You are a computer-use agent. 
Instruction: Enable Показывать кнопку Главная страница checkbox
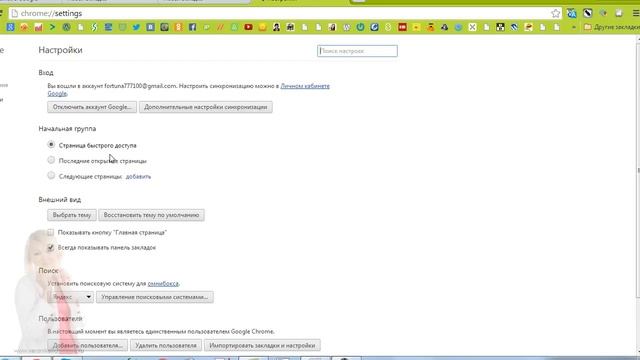pyautogui.click(x=51, y=232)
